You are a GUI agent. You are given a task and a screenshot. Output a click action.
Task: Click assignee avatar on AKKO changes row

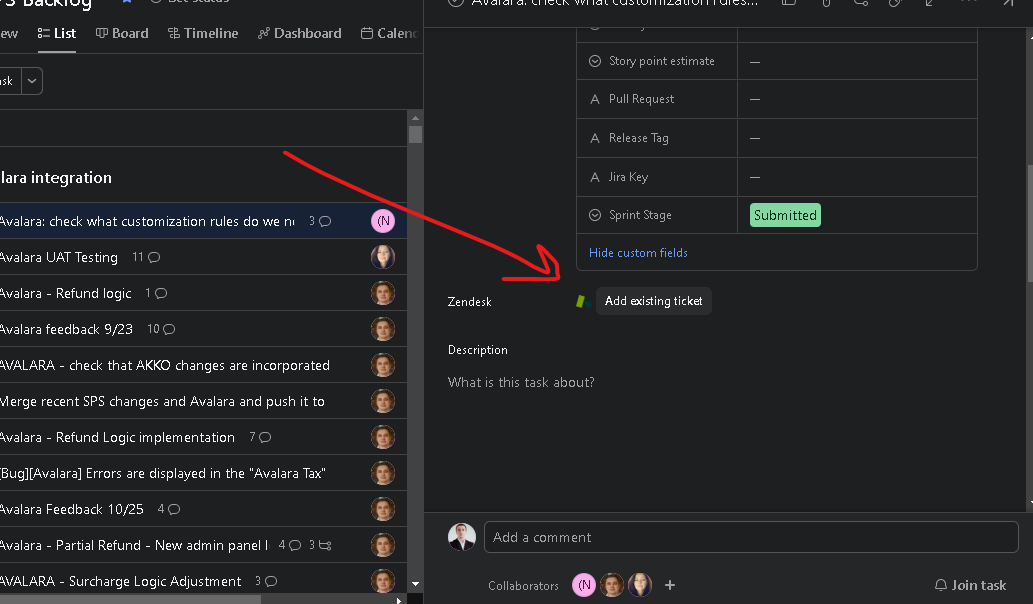point(383,365)
